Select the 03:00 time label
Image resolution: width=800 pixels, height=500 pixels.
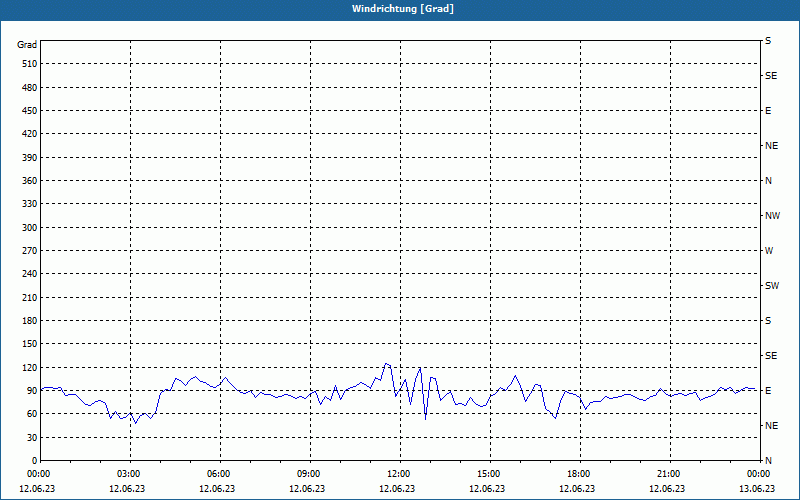tap(129, 474)
